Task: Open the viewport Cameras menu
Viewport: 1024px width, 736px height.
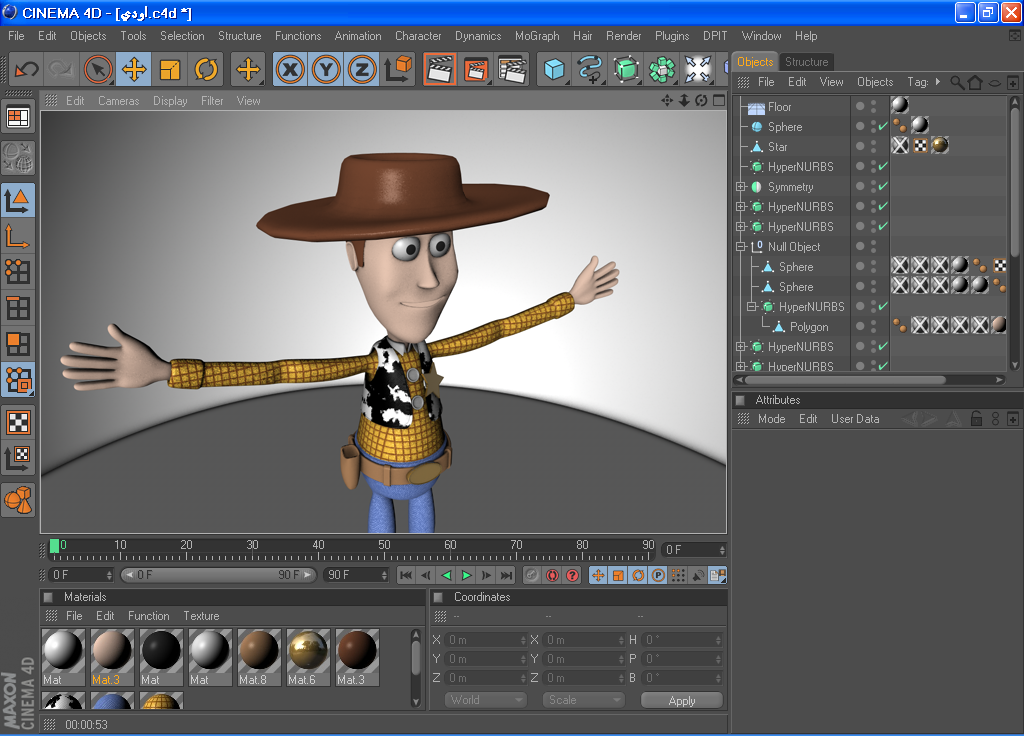Action: [118, 101]
